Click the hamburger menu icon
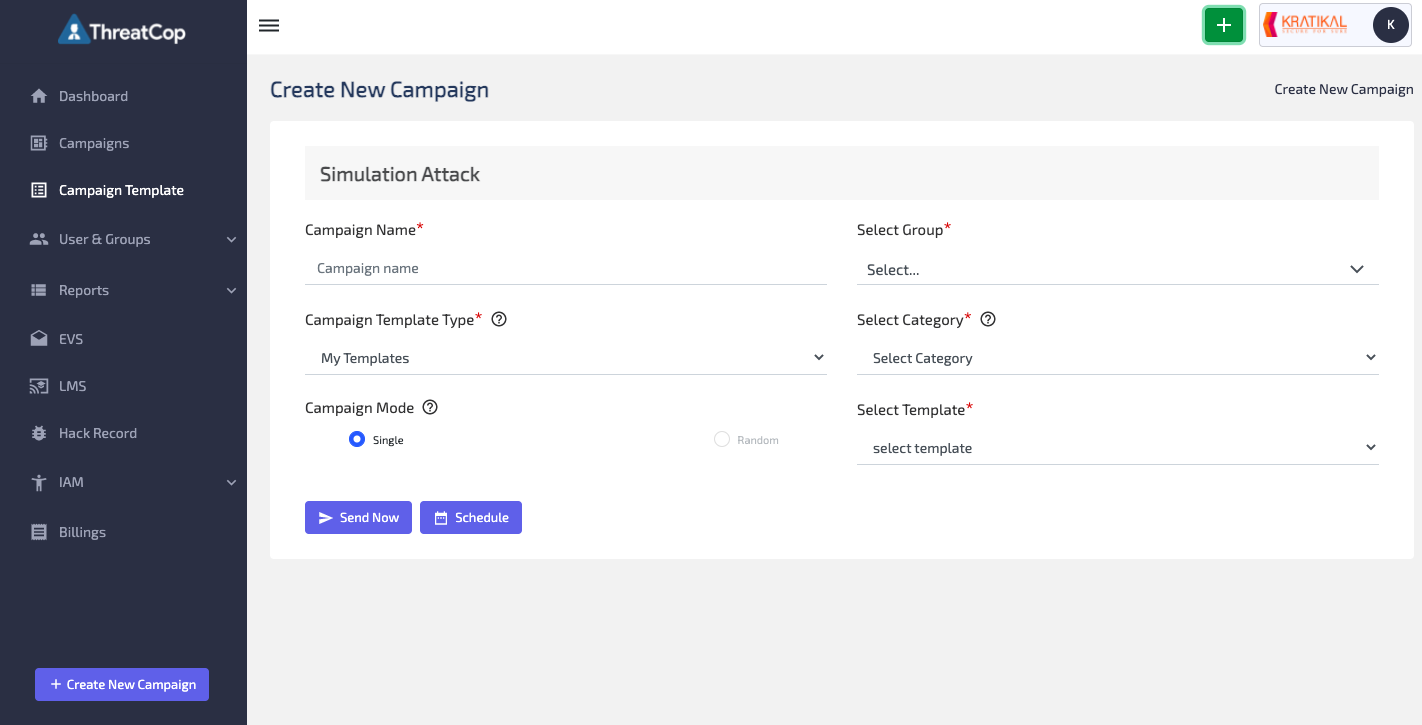Screen dimensions: 1422x725 268,26
